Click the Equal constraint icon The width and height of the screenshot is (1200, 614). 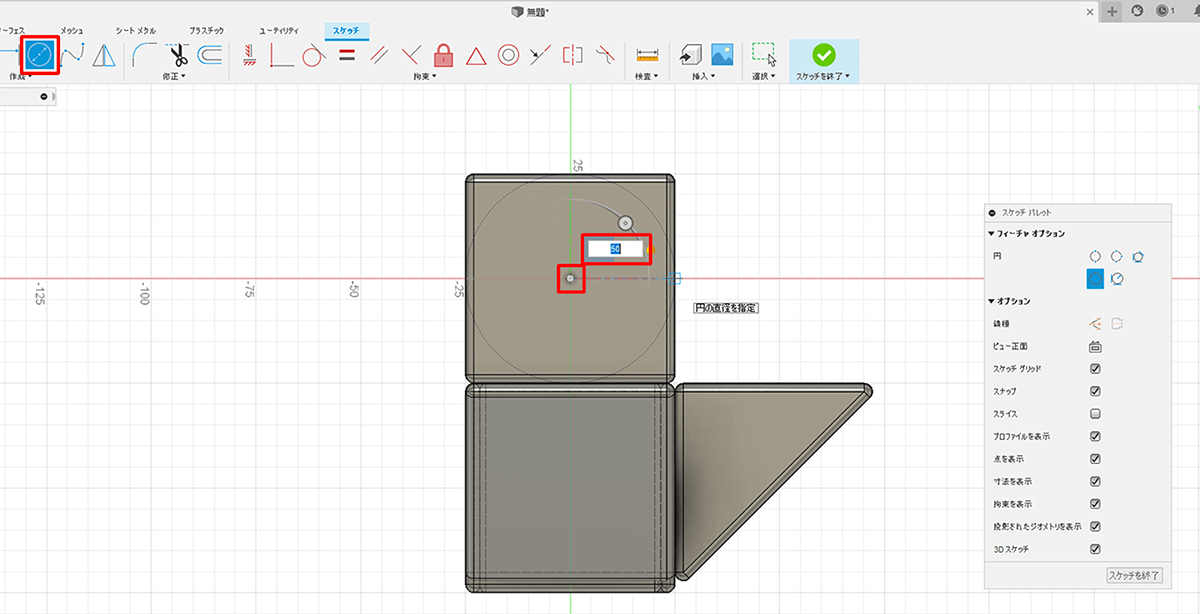click(347, 55)
